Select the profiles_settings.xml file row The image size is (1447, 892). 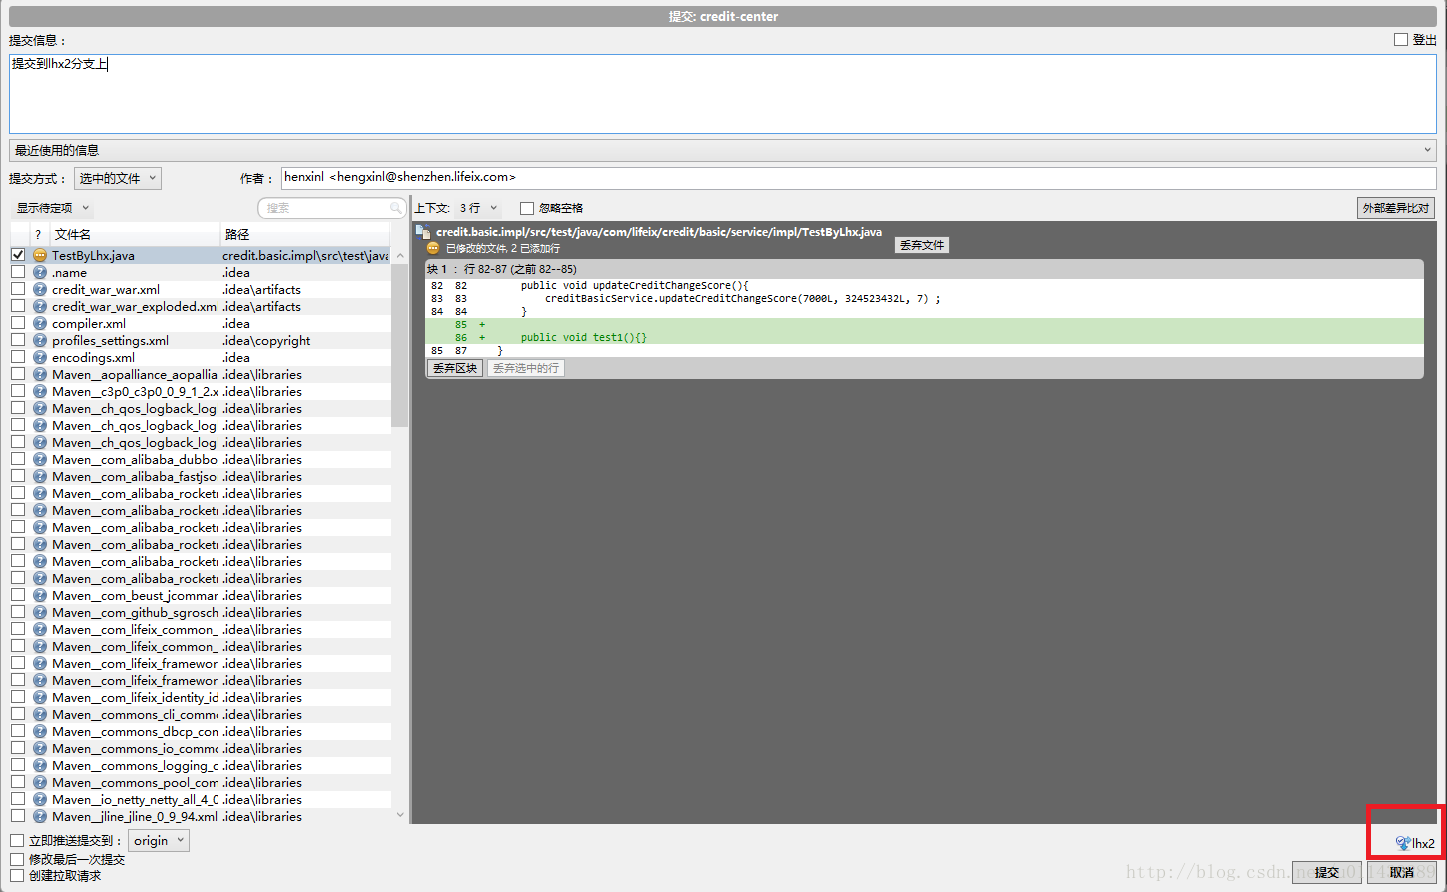point(200,340)
